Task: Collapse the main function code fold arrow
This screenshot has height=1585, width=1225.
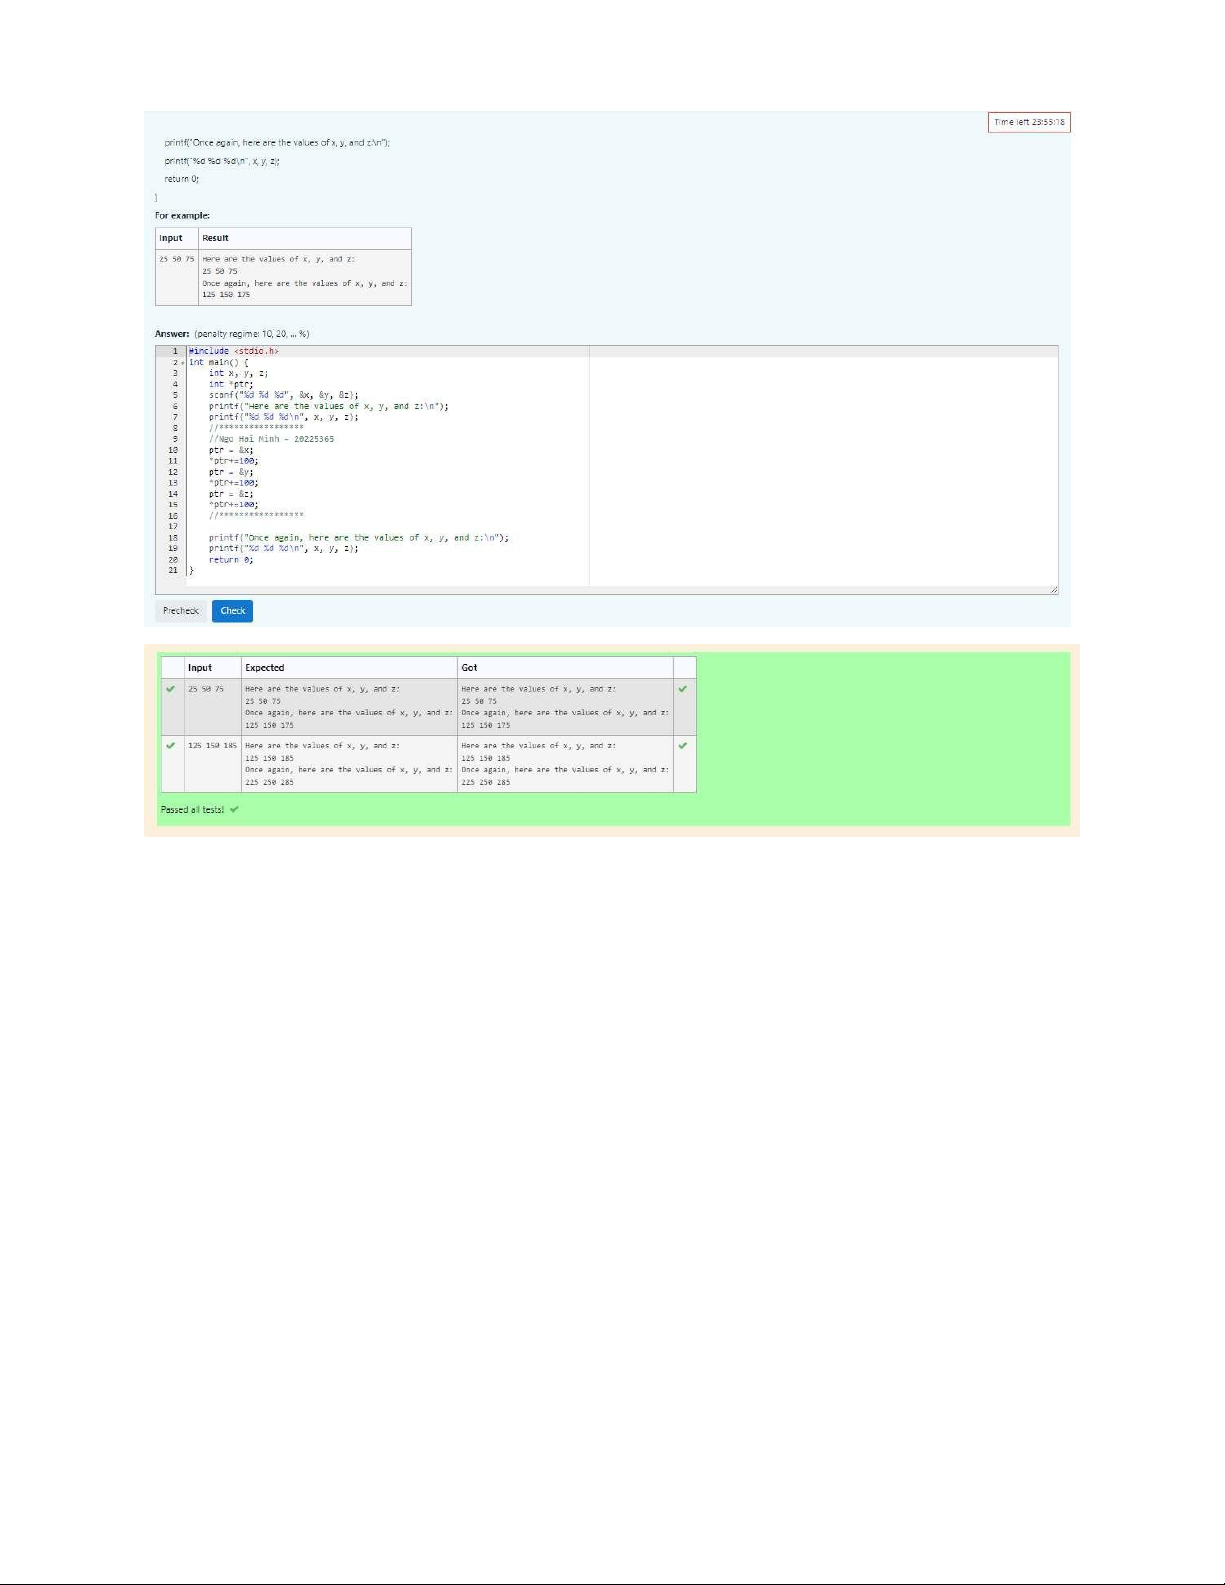Action: [x=182, y=363]
